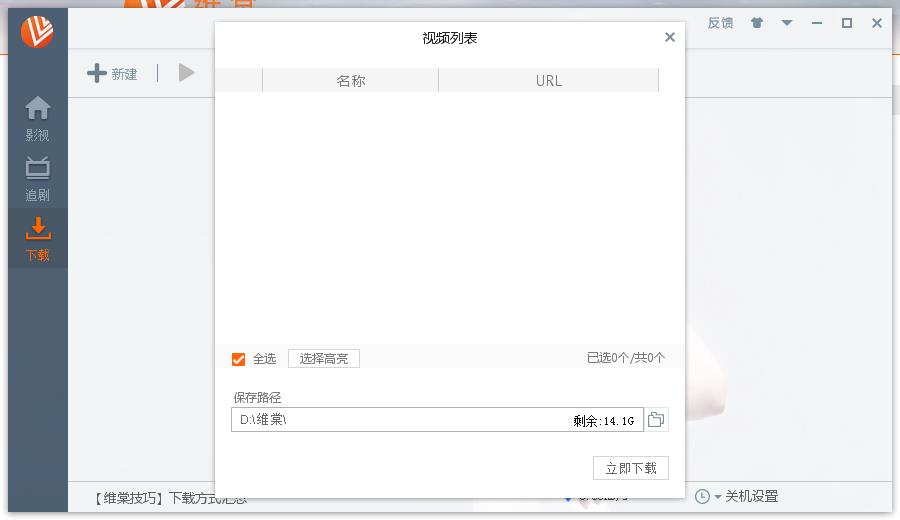Viewport: 900px width, 520px height.
Task: Close the 视频列表 dialog
Action: (670, 37)
